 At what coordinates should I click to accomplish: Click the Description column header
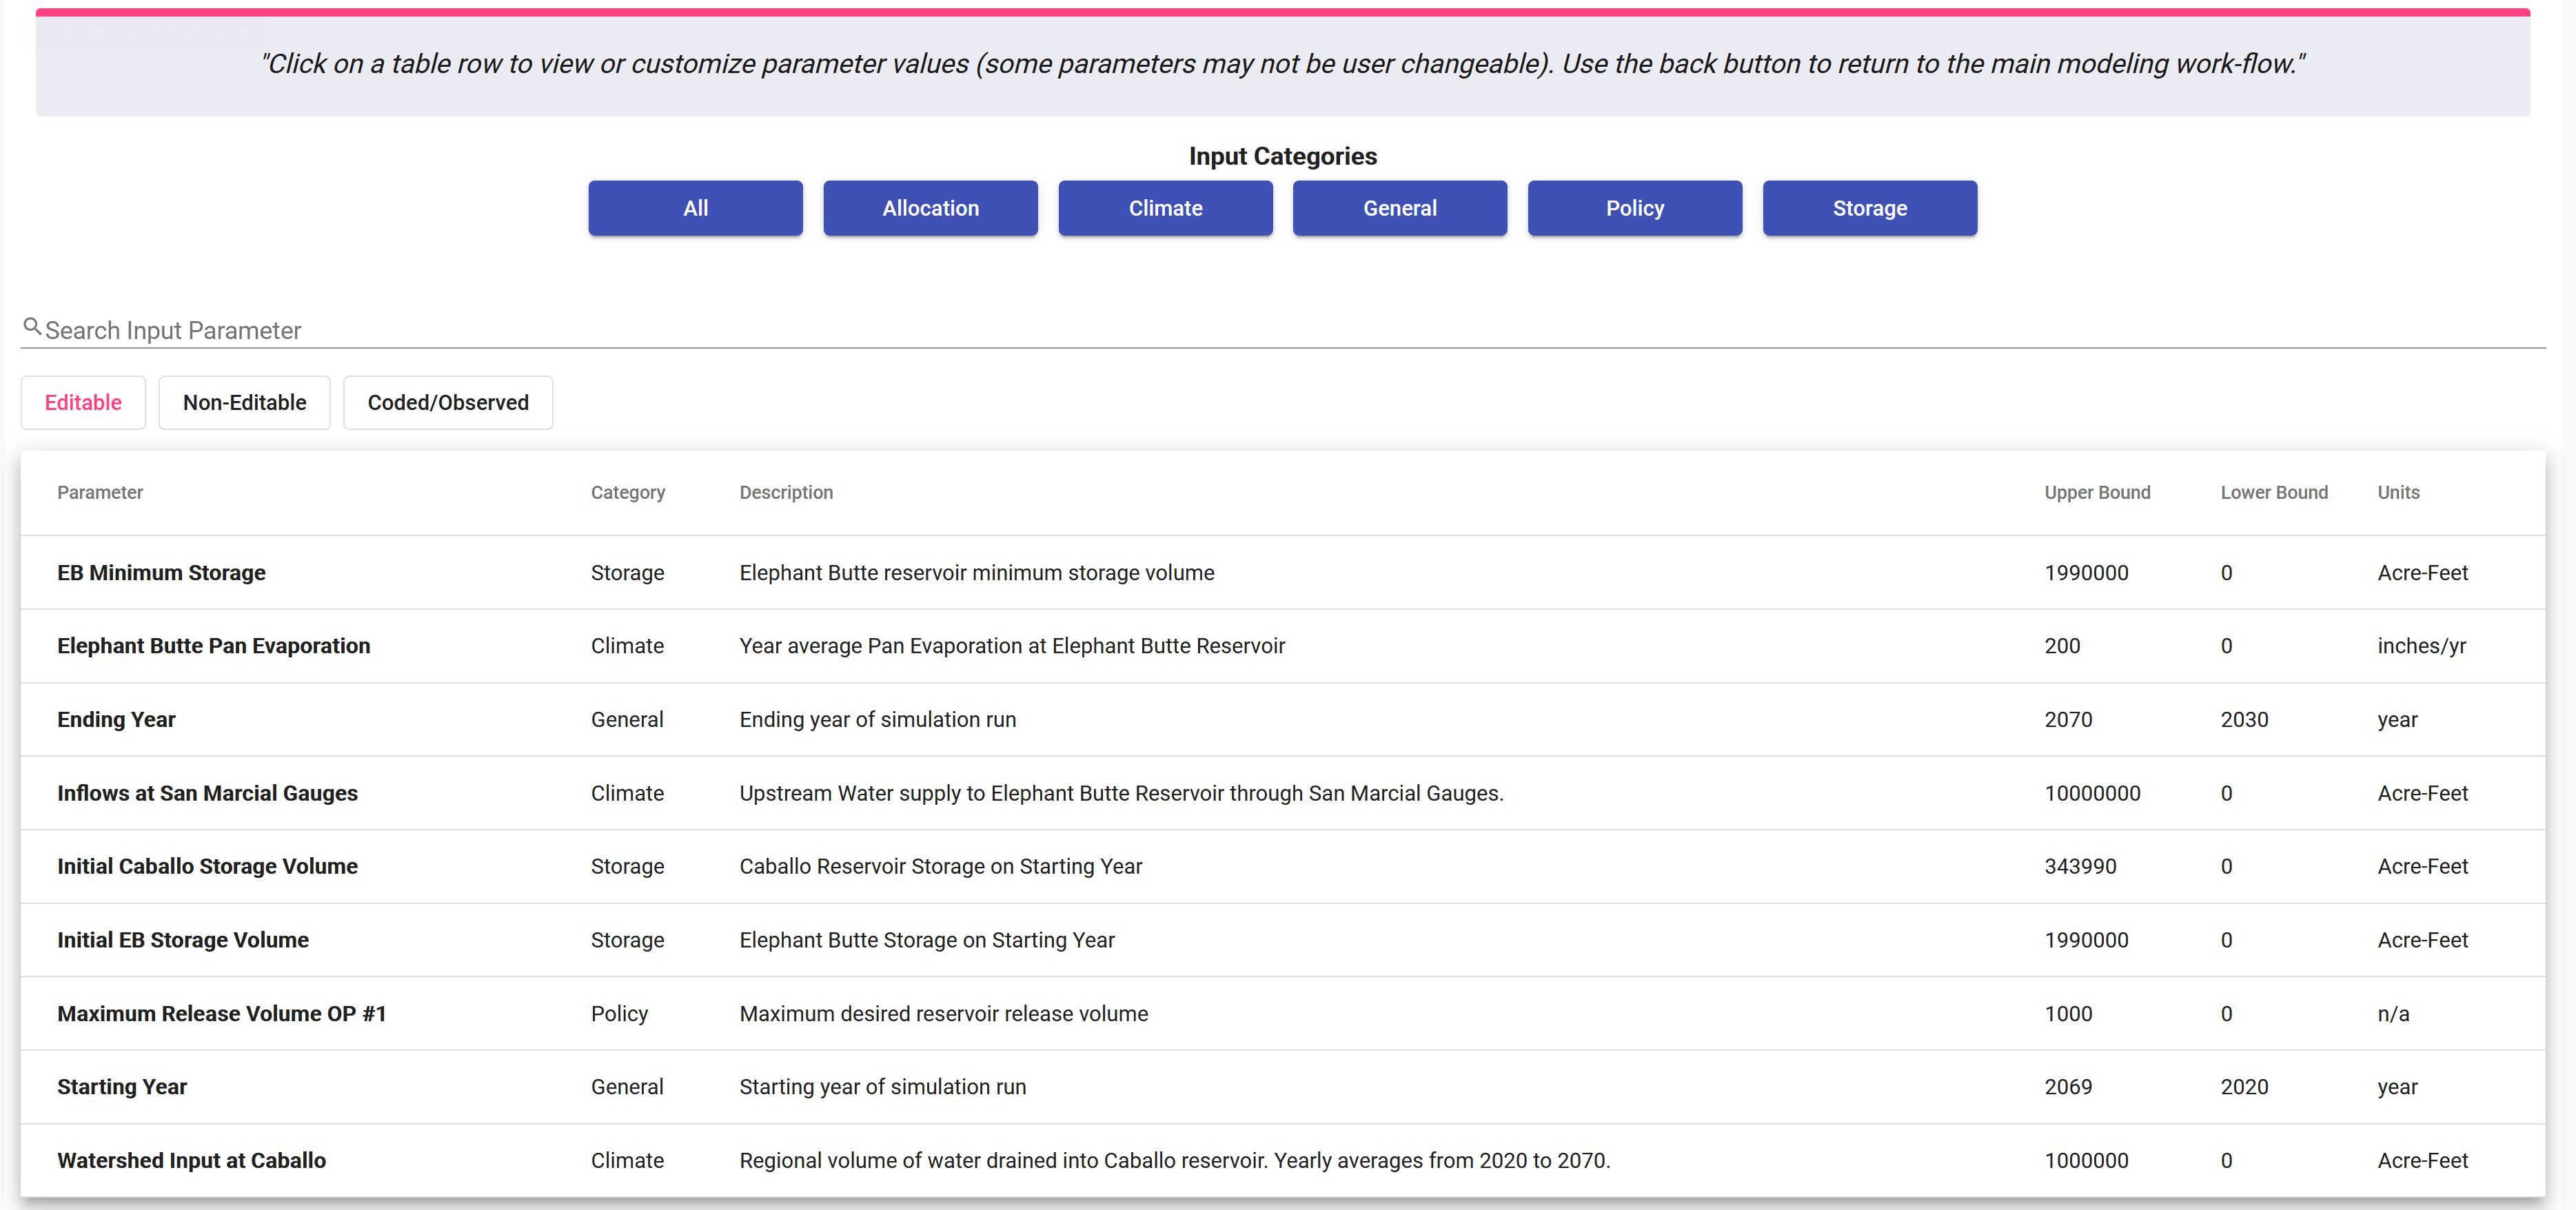786,492
